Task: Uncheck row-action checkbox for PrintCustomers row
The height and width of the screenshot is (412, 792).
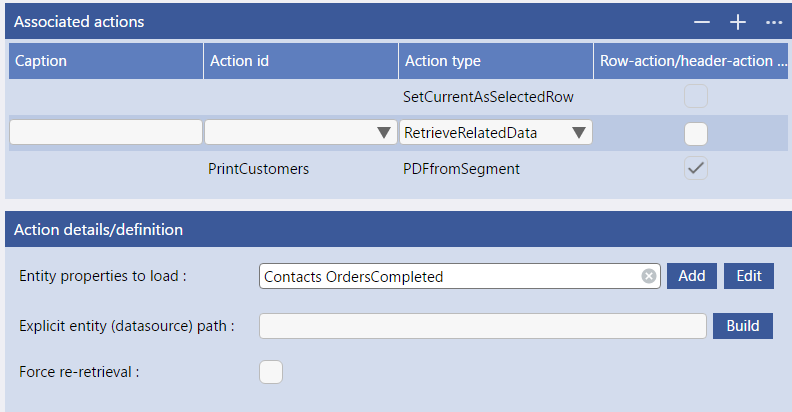Action: coord(696,168)
